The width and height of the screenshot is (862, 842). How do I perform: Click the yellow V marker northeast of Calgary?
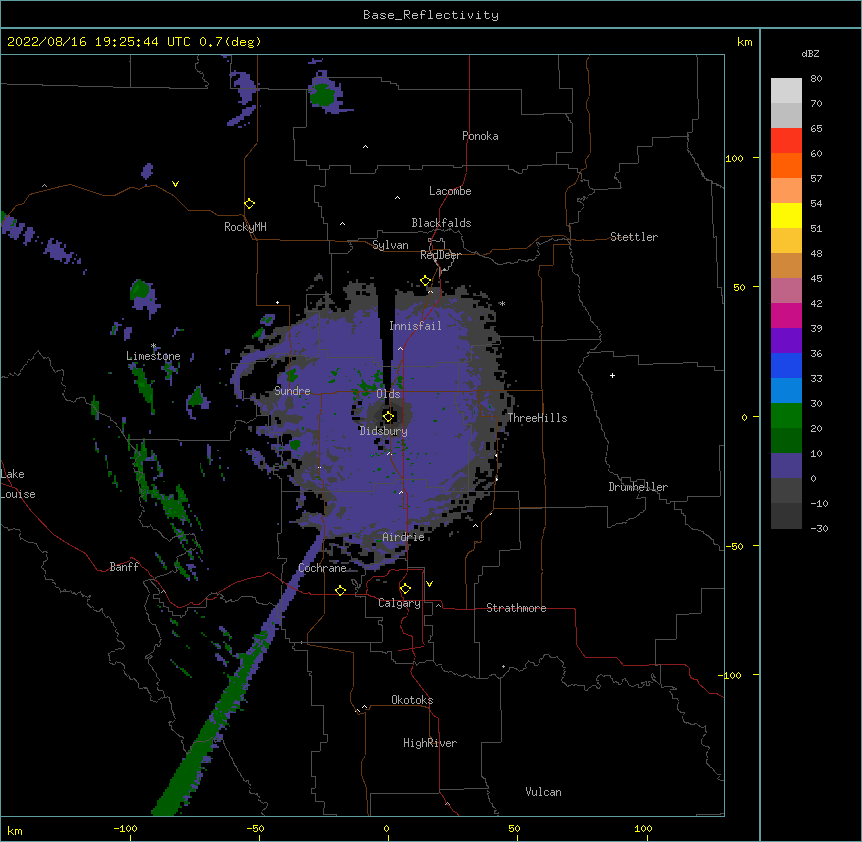click(429, 584)
